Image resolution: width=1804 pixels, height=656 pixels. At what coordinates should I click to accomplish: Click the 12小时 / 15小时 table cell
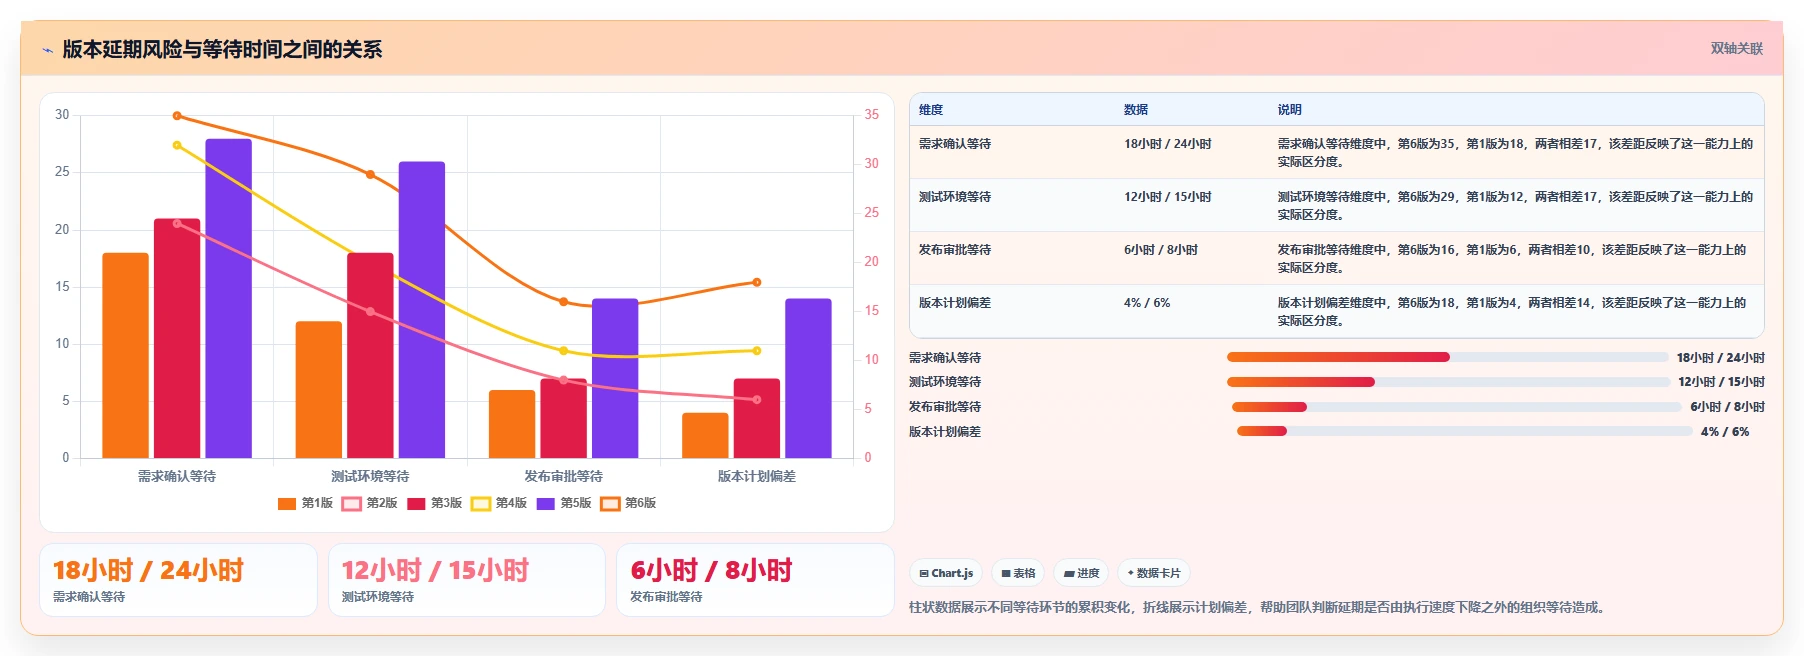(x=1167, y=197)
